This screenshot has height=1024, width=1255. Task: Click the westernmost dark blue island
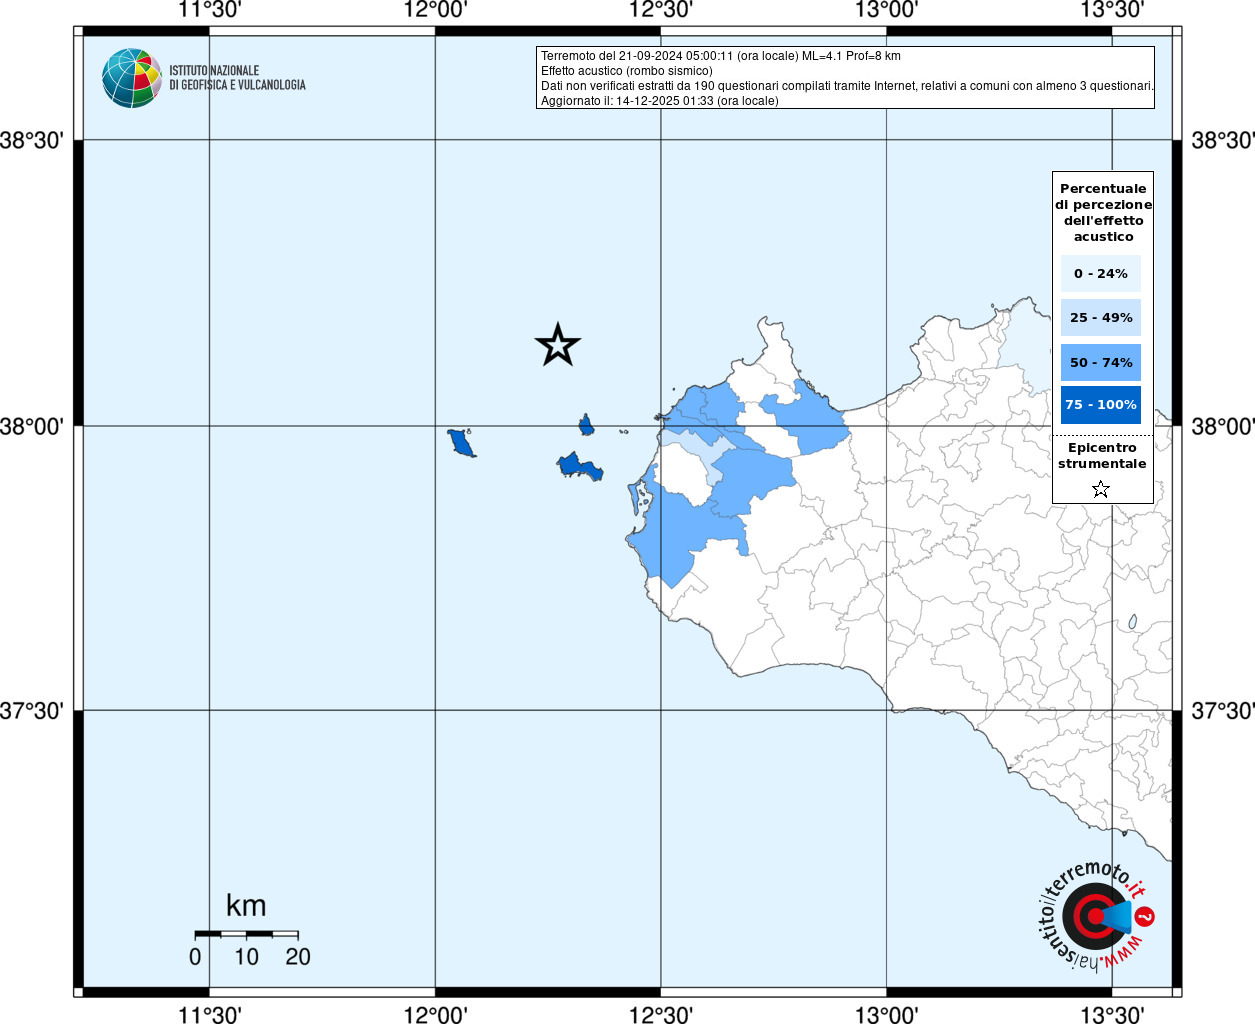[x=461, y=442]
